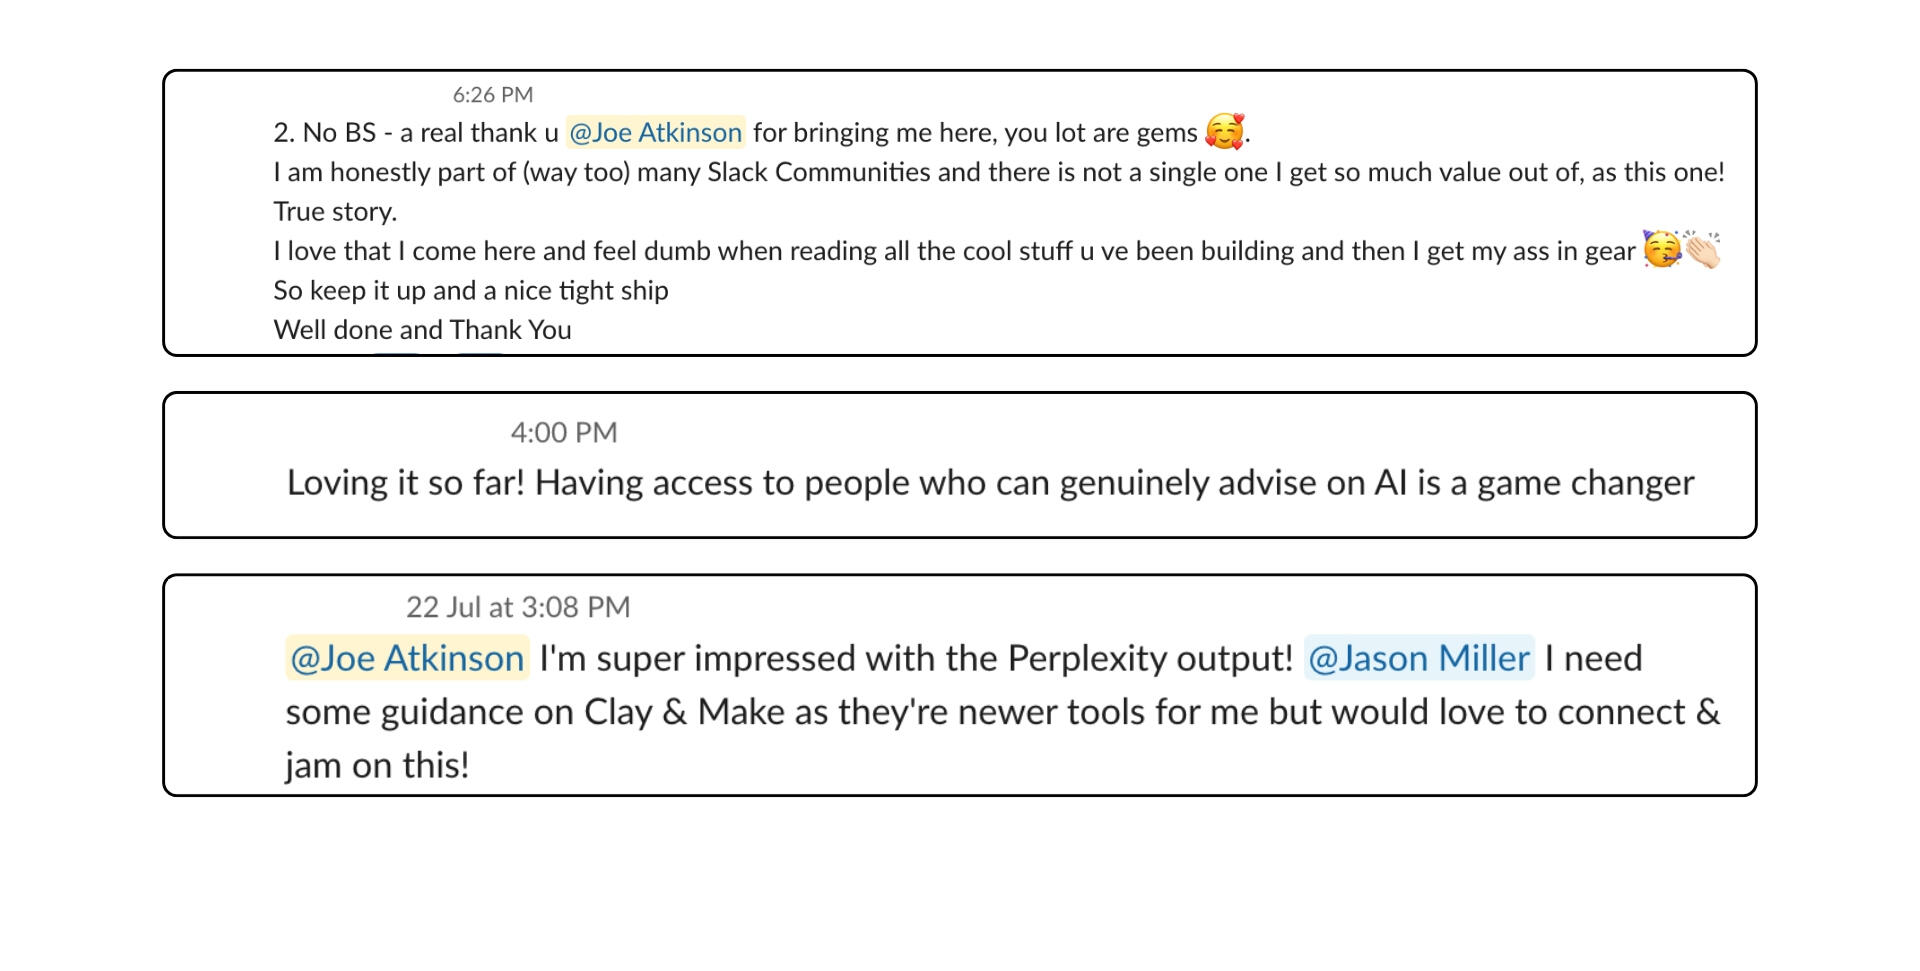The height and width of the screenshot is (971, 1920).
Task: Click the partying face emoji
Action: point(1661,249)
